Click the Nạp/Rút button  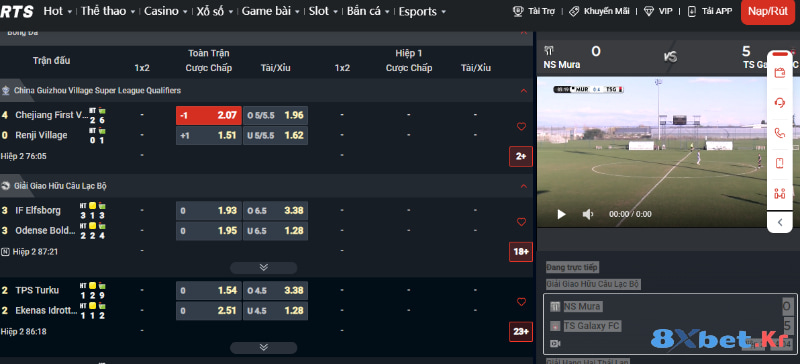pyautogui.click(x=768, y=12)
